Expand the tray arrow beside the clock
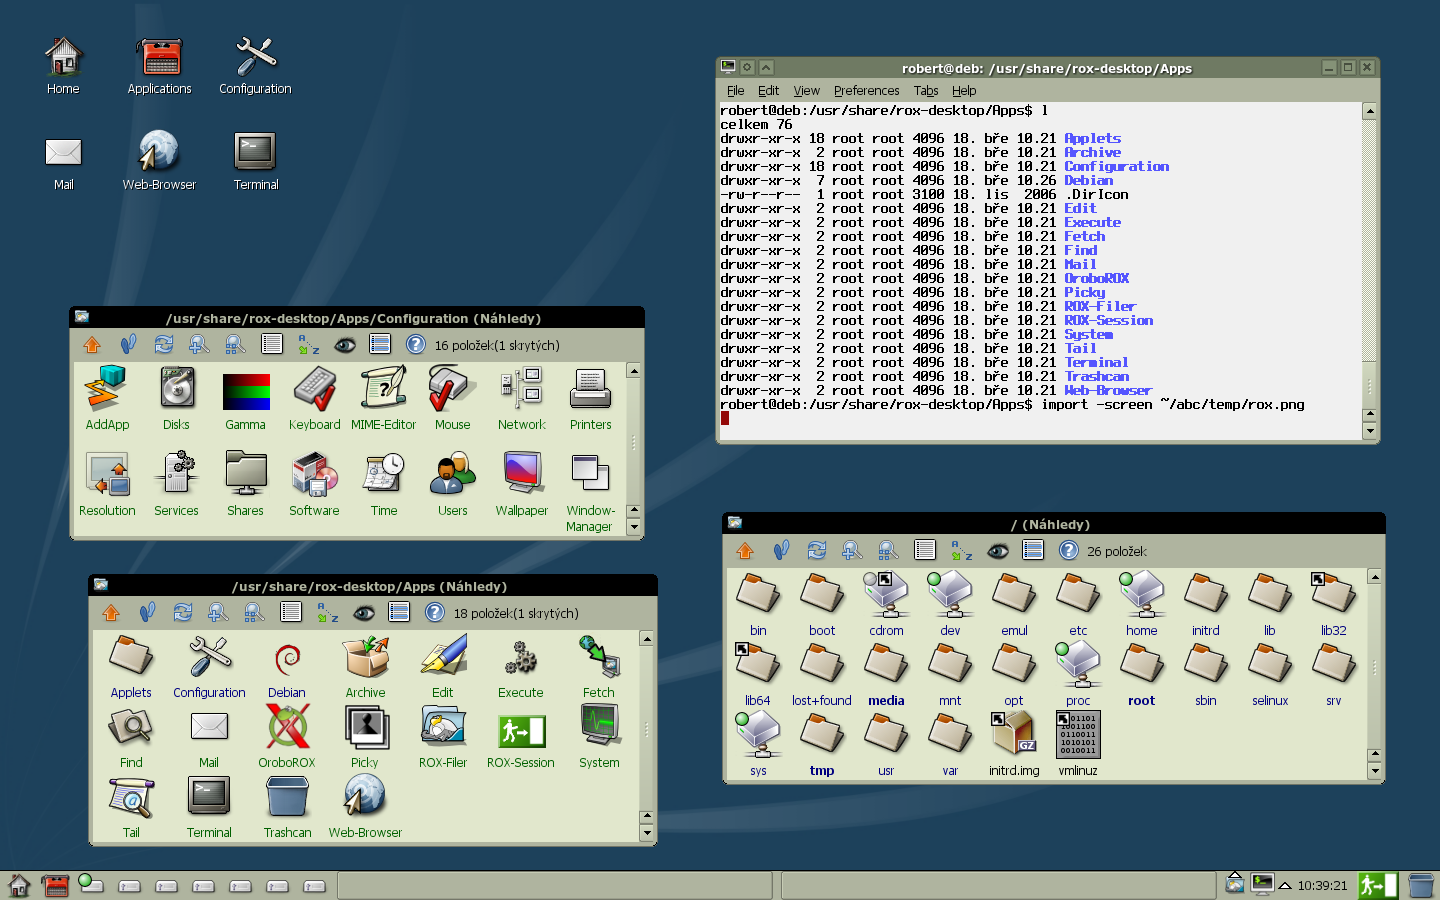This screenshot has width=1440, height=900. (1285, 885)
